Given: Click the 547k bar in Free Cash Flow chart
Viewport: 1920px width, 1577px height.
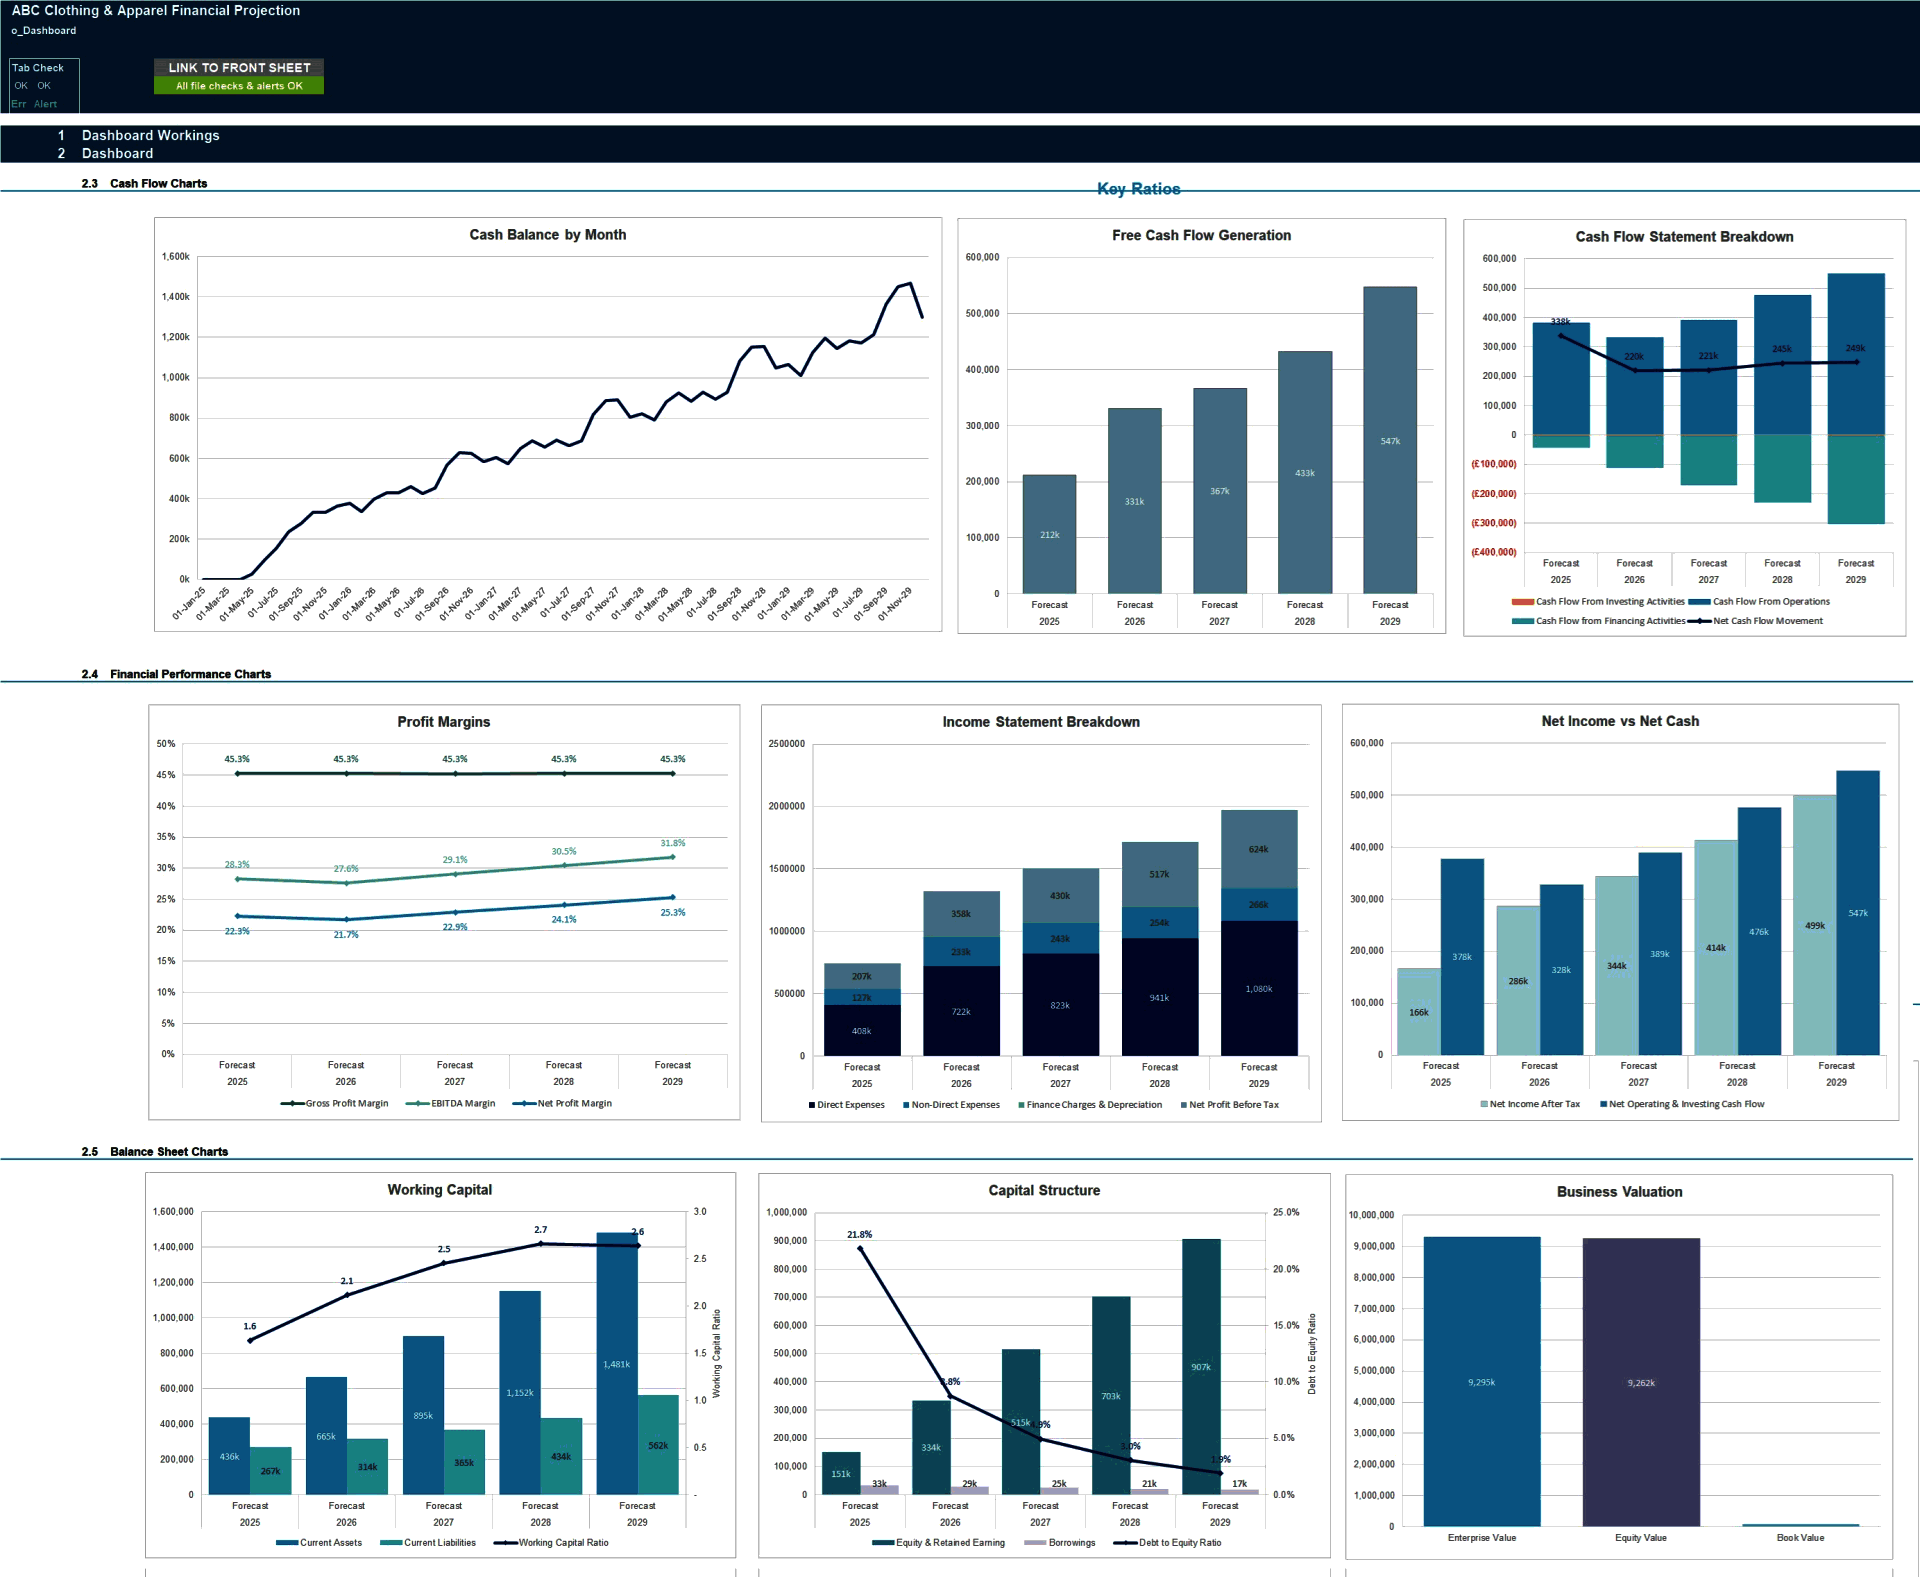Looking at the screenshot, I should (1390, 440).
